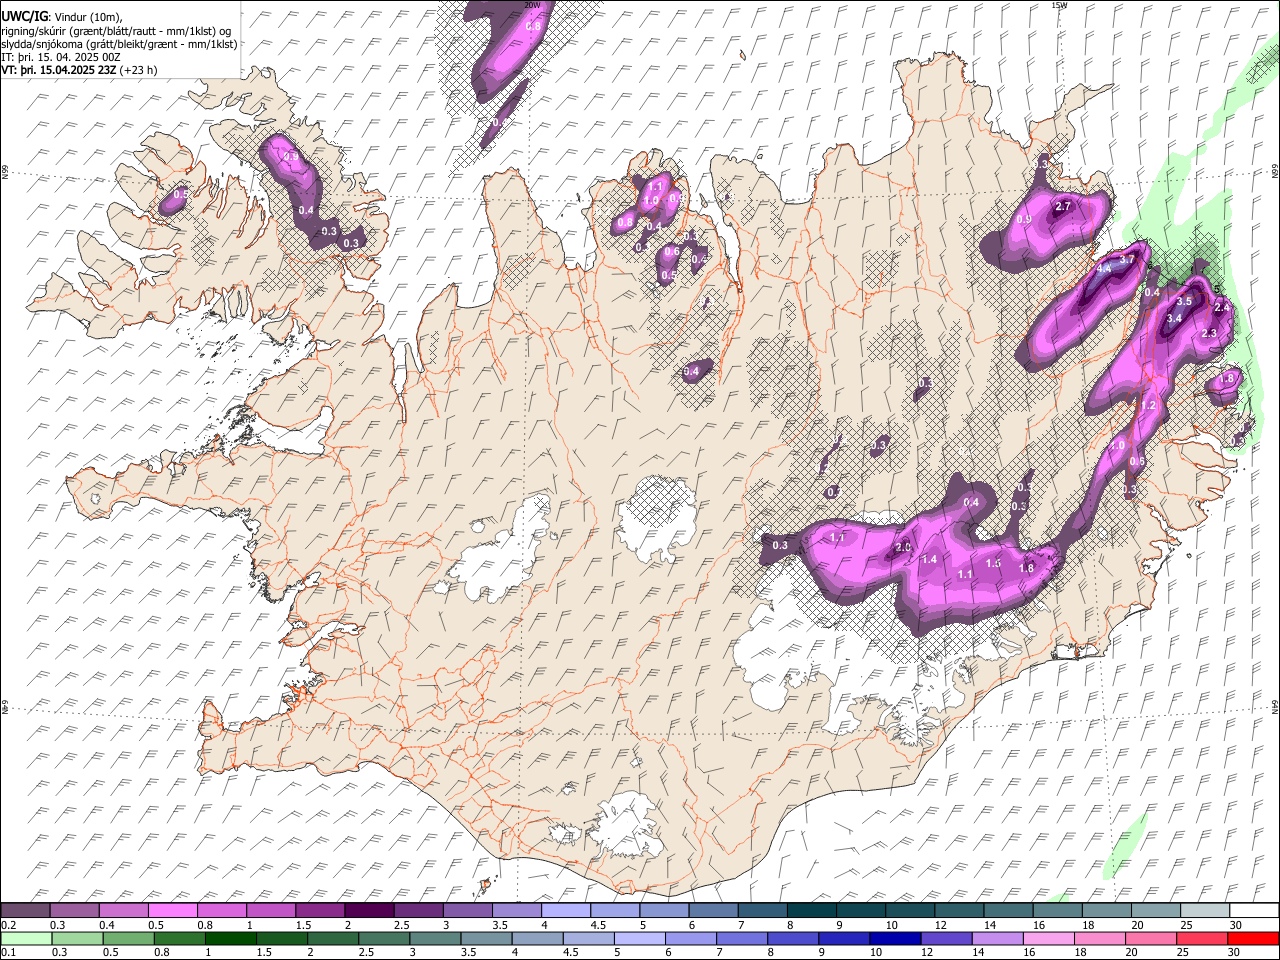Select the 'Vindur (10m)' text in the header
The width and height of the screenshot is (1280, 960).
coord(86,17)
